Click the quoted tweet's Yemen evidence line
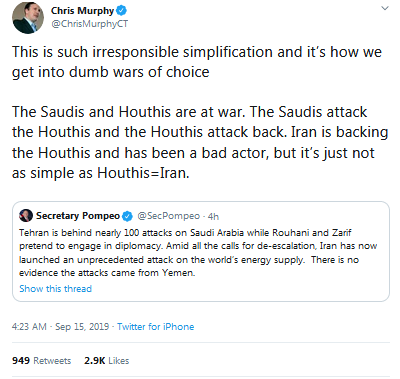This screenshot has height=379, width=400. 107,273
